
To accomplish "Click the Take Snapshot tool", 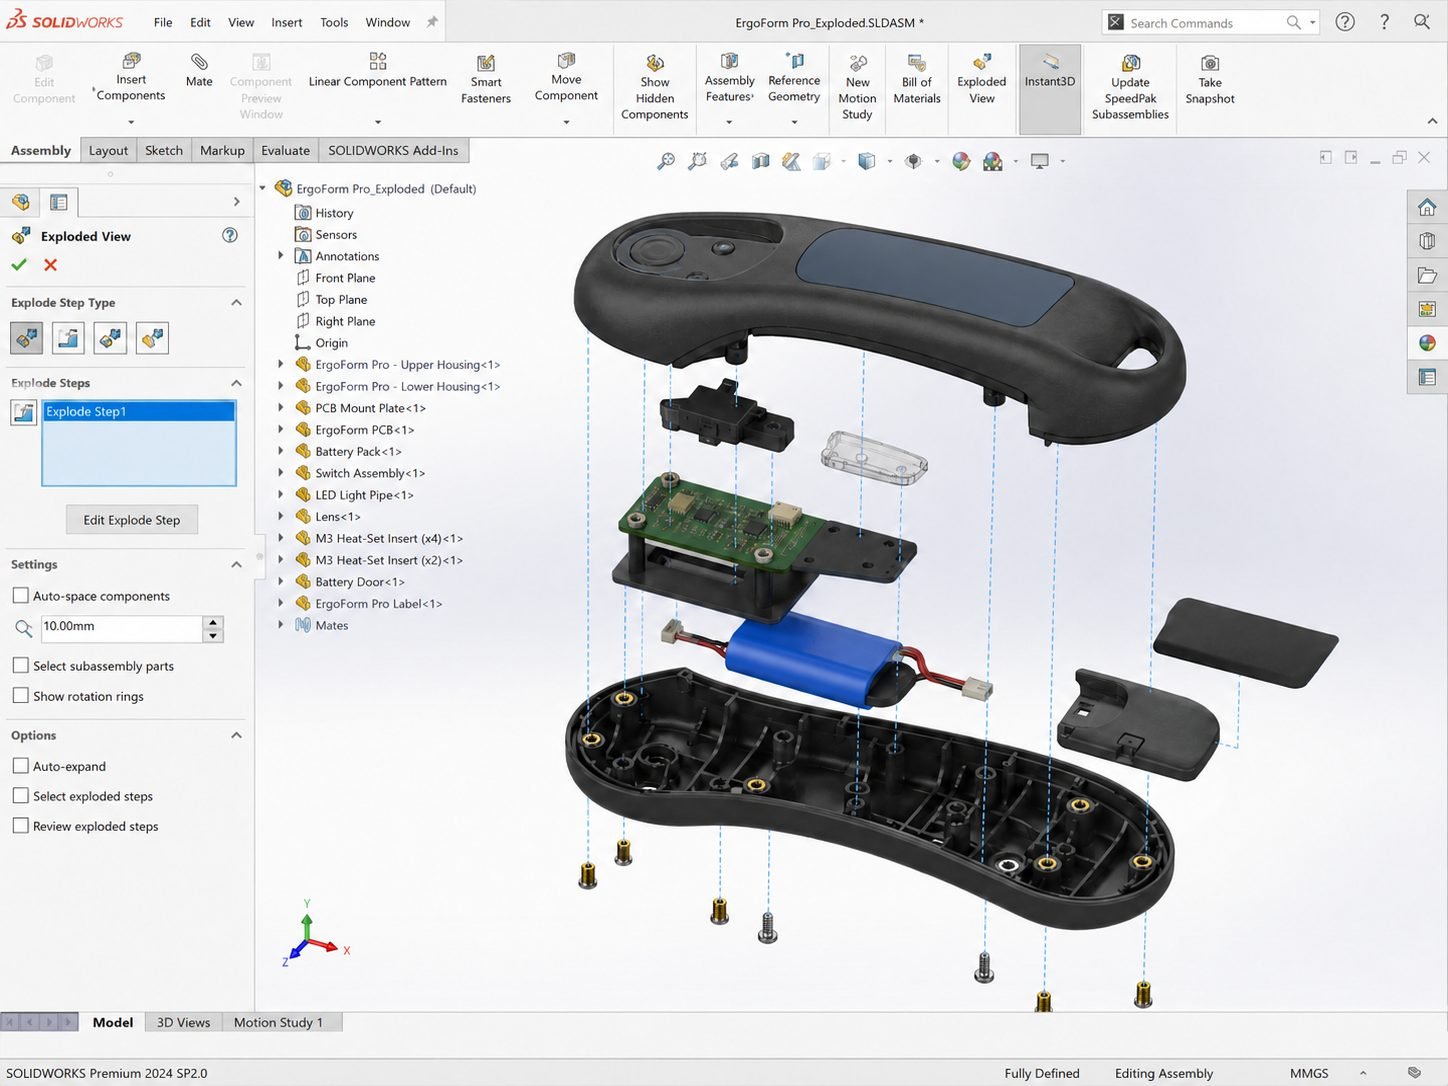I will [x=1210, y=79].
